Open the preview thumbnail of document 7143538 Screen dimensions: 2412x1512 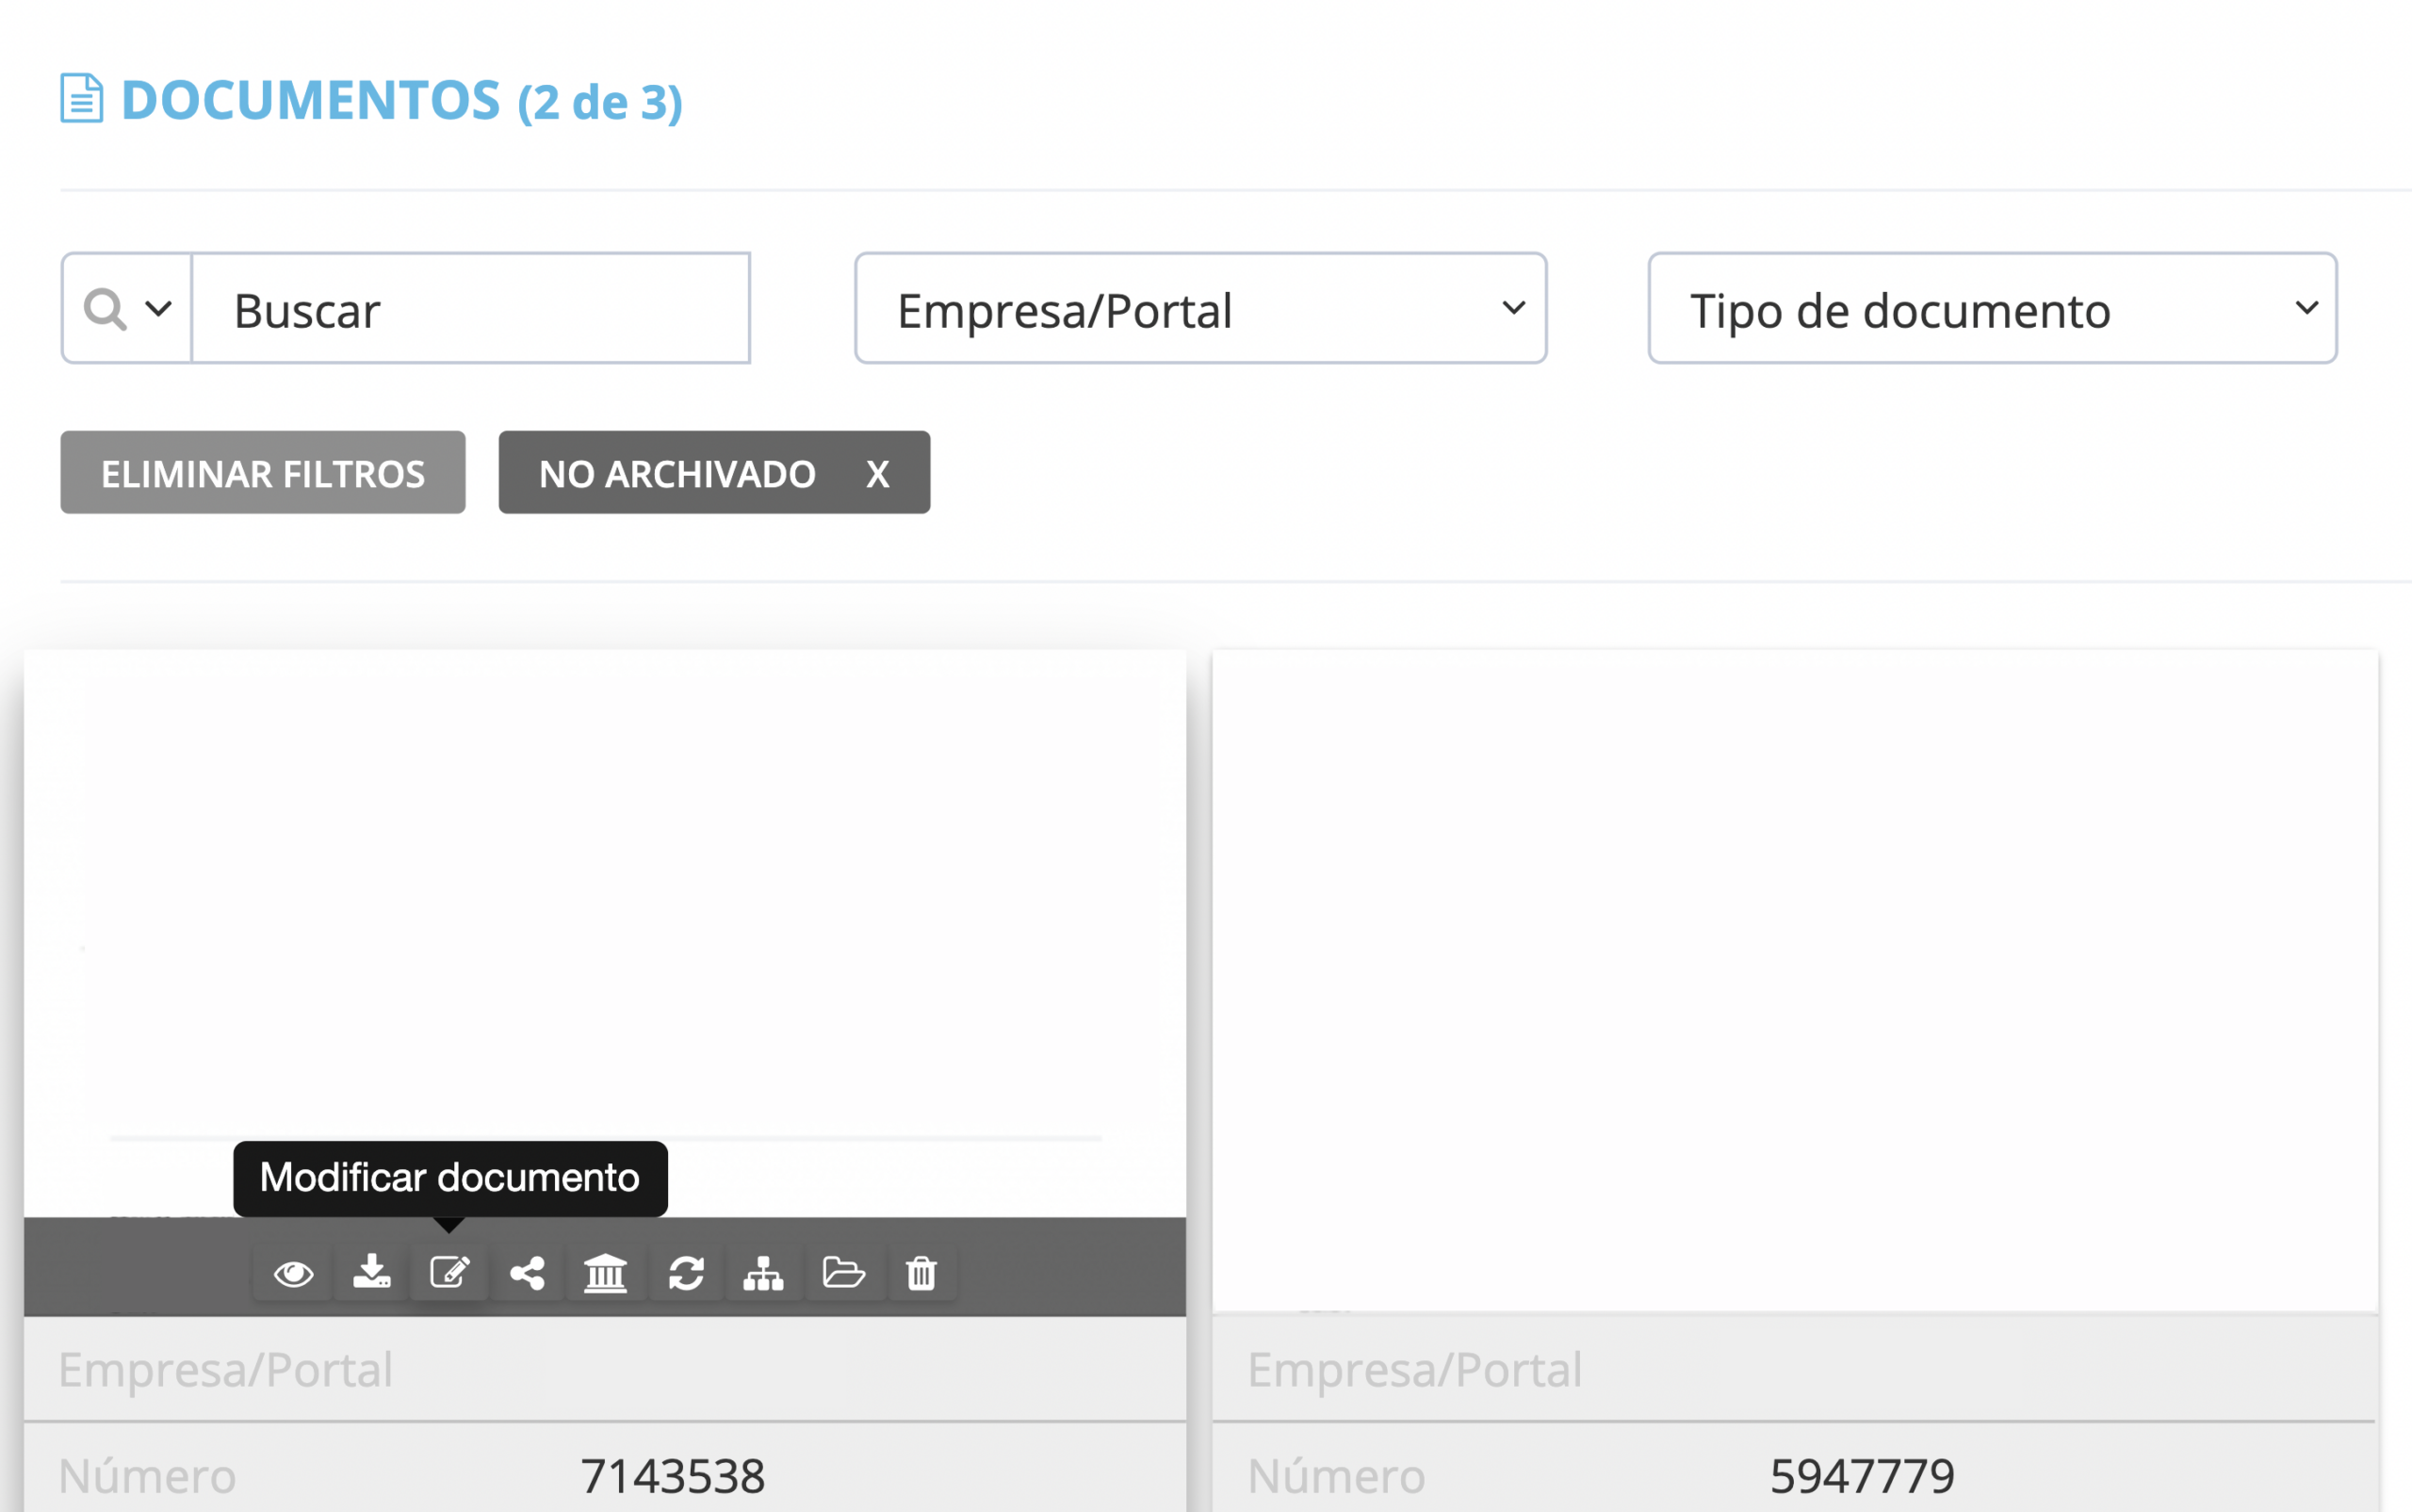click(x=605, y=933)
